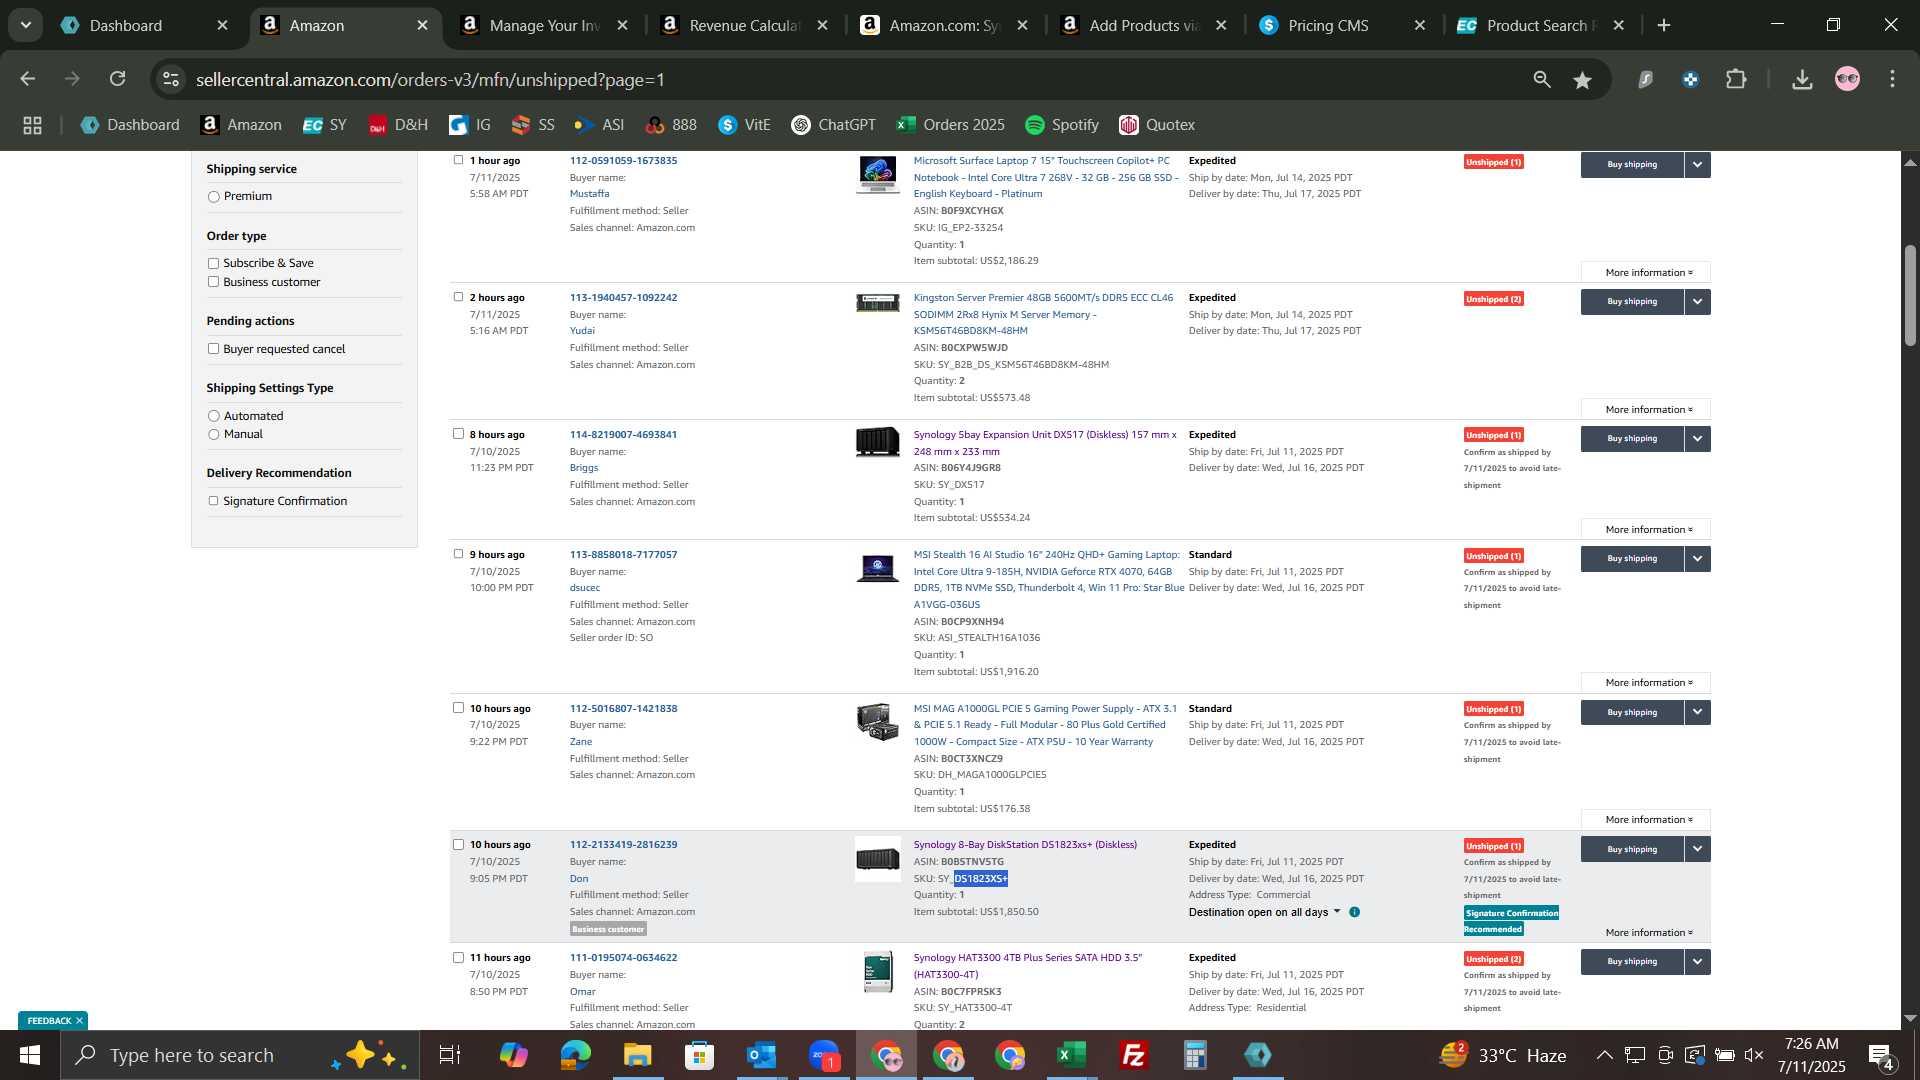The width and height of the screenshot is (1920, 1080).
Task: Click Buy shipping for Synology DX517 order
Action: [x=1632, y=438]
